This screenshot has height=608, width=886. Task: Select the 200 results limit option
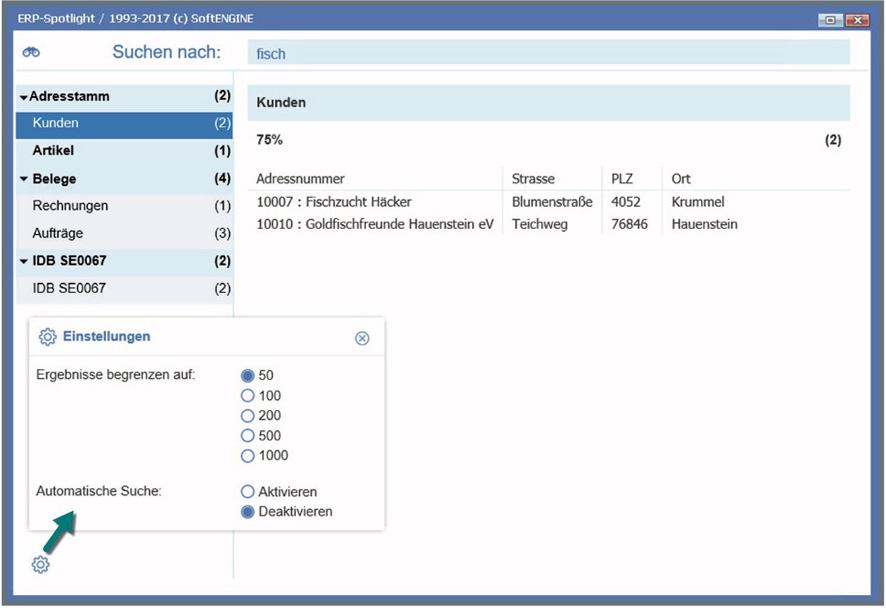pos(248,416)
